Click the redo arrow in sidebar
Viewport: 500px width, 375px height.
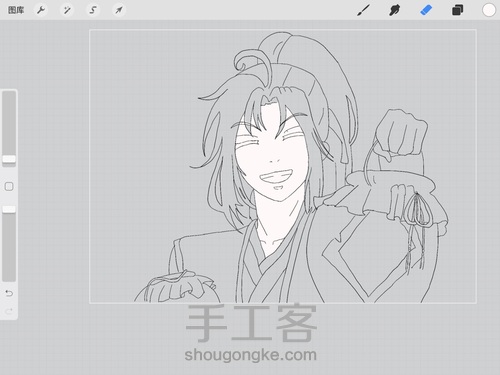coord(9,311)
